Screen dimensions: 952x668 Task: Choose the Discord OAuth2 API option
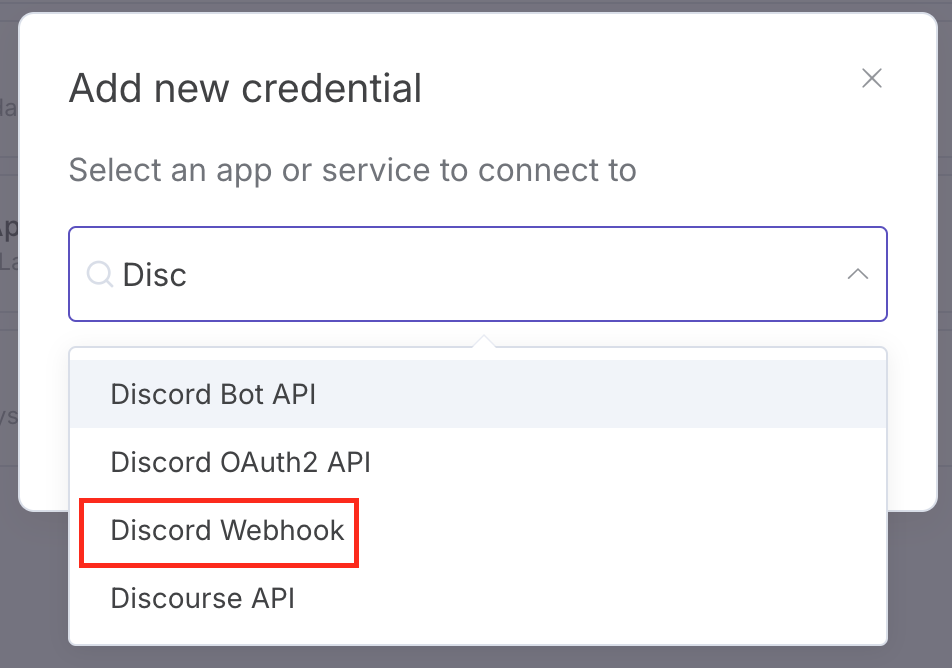[x=240, y=462]
